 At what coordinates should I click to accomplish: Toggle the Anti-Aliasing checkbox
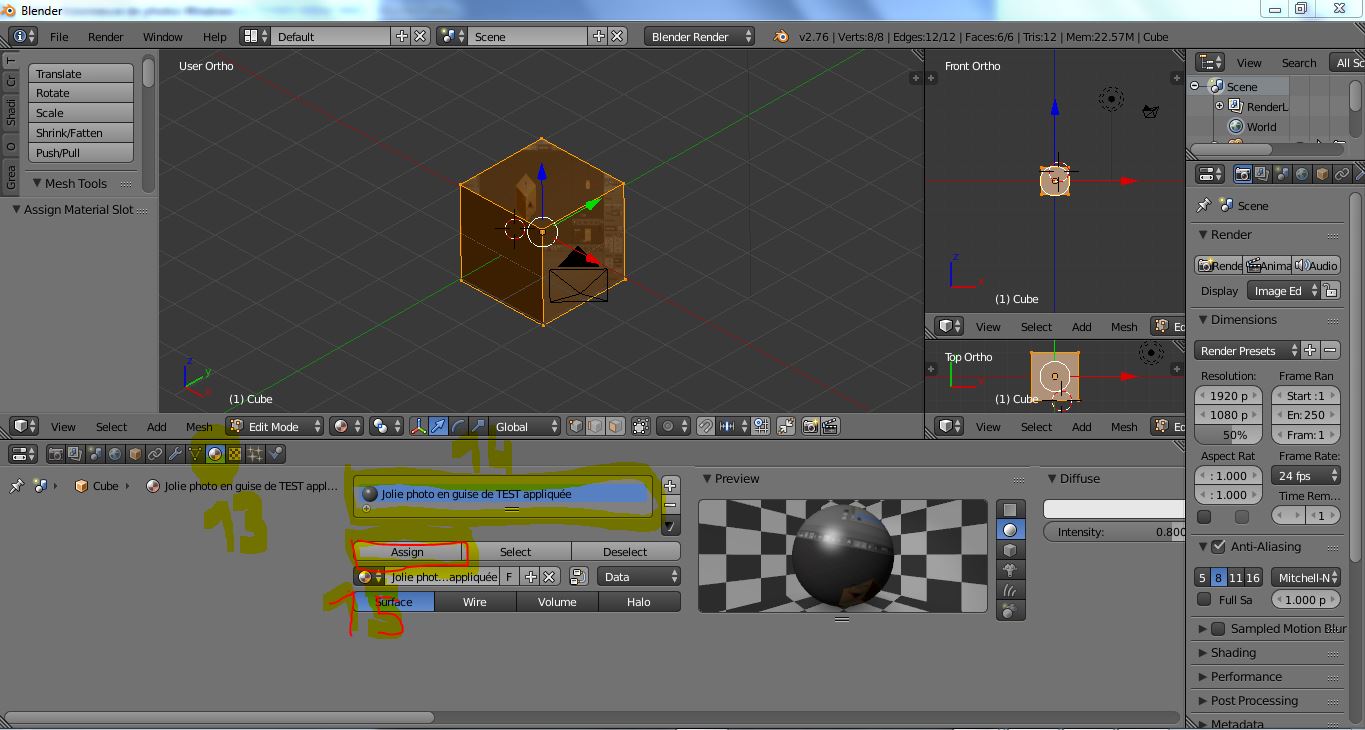point(1218,547)
